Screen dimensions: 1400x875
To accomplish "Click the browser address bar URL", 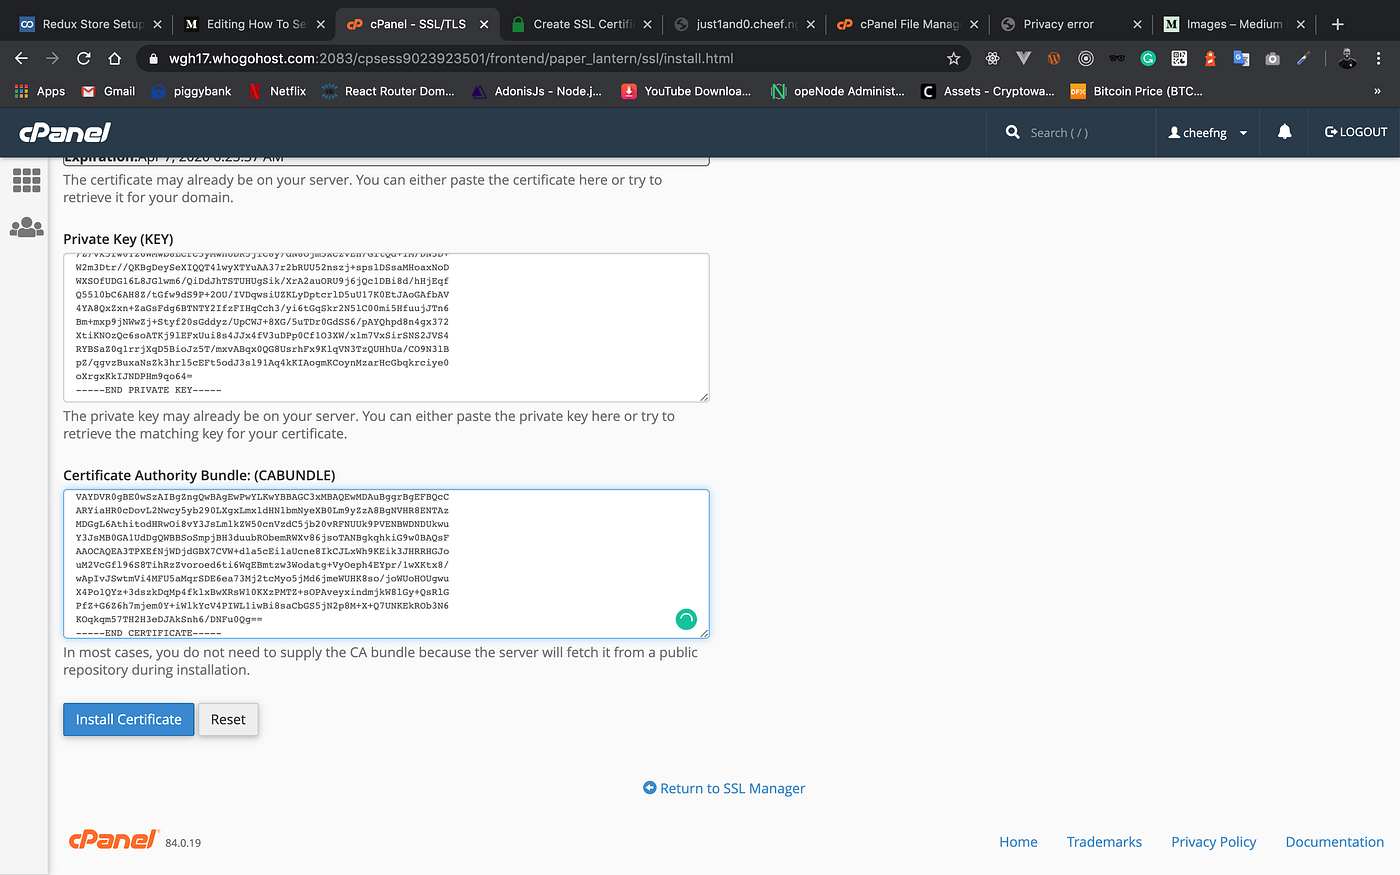I will coord(451,59).
